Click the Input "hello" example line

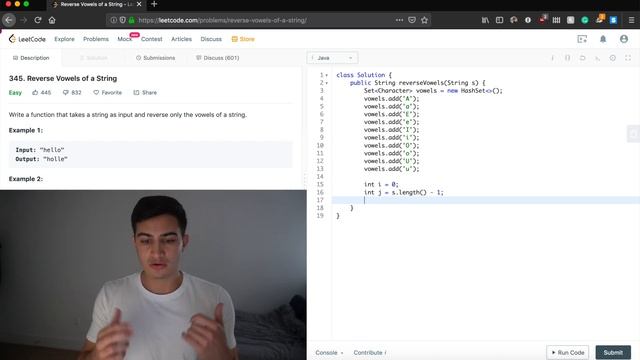click(x=40, y=150)
